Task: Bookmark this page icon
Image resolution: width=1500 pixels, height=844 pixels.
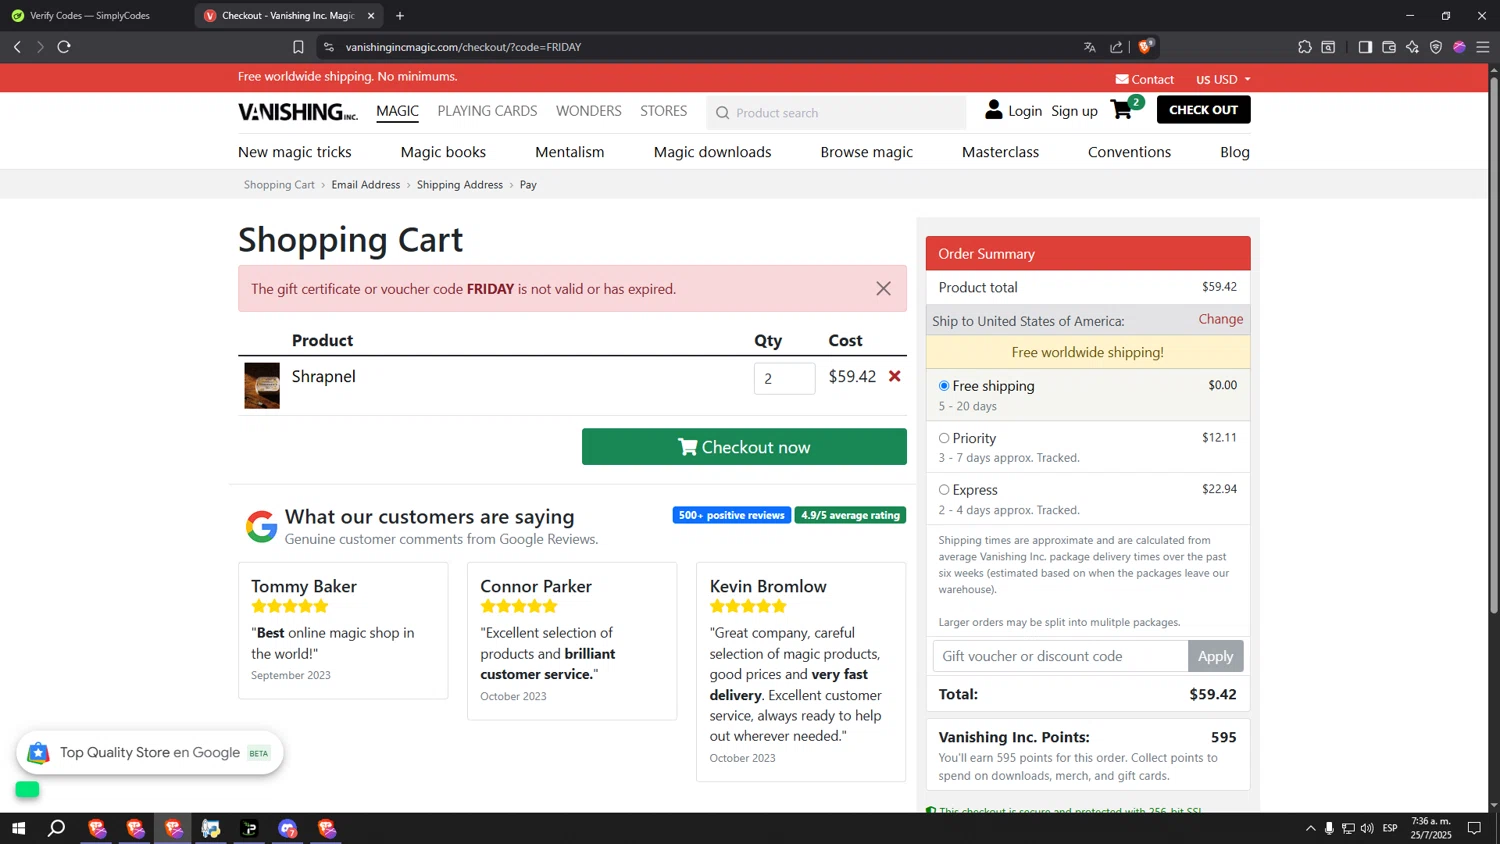Action: coord(298,47)
